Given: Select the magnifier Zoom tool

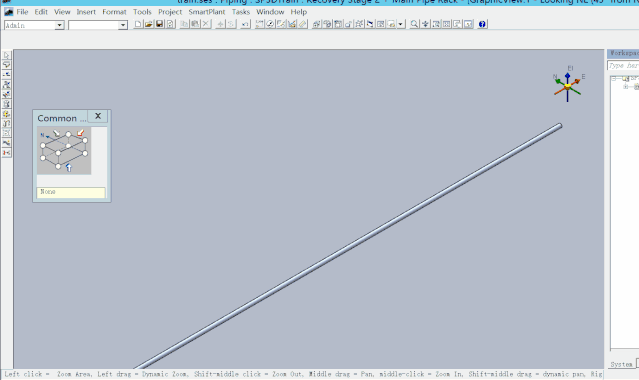Looking at the screenshot, I should (414, 24).
